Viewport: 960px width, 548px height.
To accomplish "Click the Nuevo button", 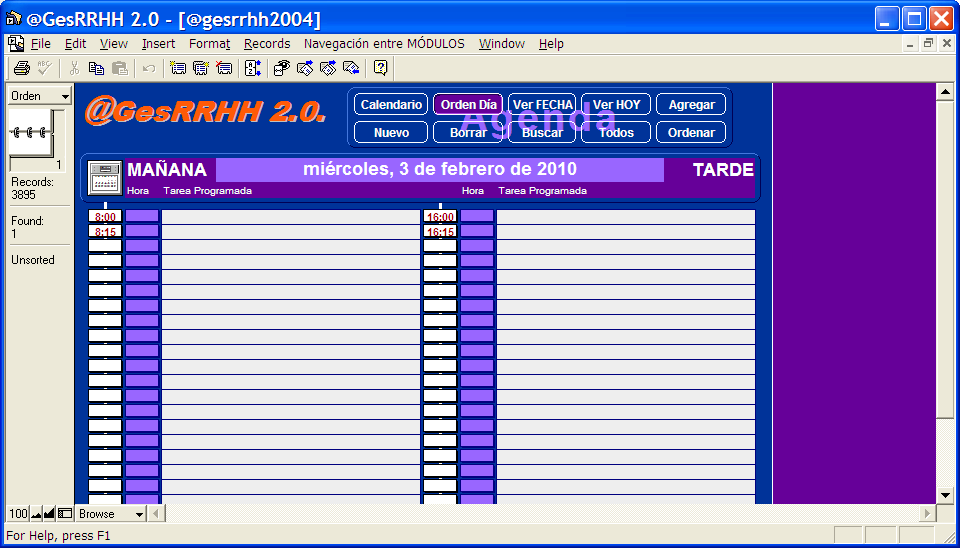I will click(x=391, y=133).
